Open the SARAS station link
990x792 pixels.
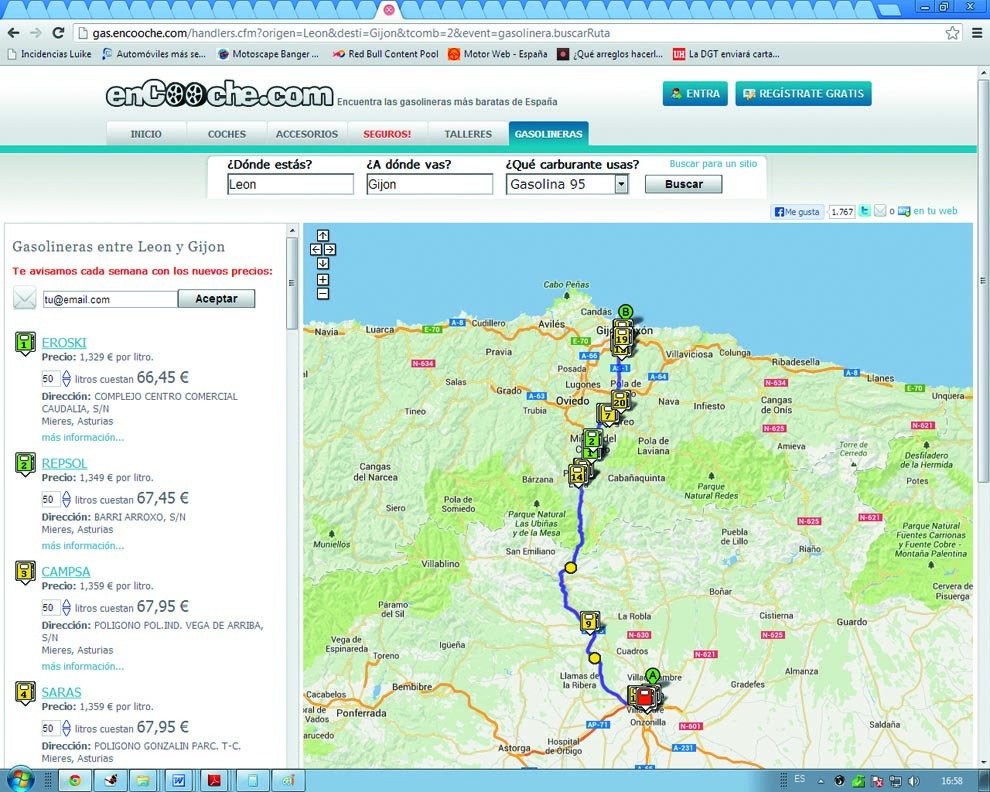[61, 692]
